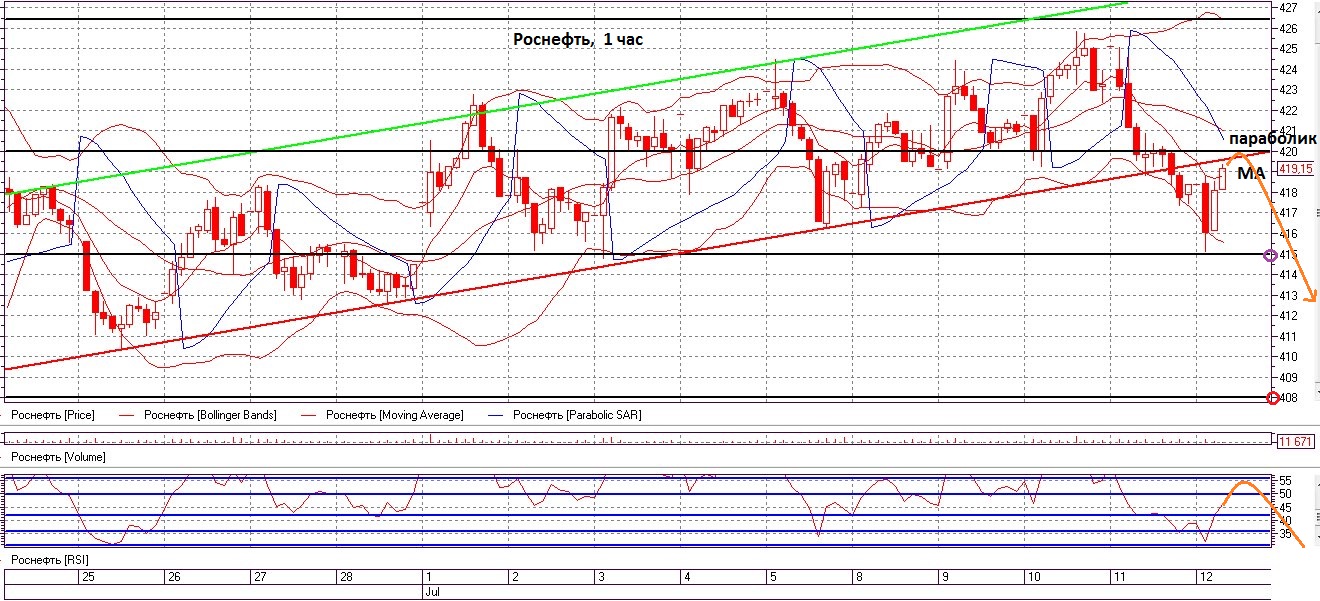Click price axis label 426
1320x601 pixels.
(1287, 28)
